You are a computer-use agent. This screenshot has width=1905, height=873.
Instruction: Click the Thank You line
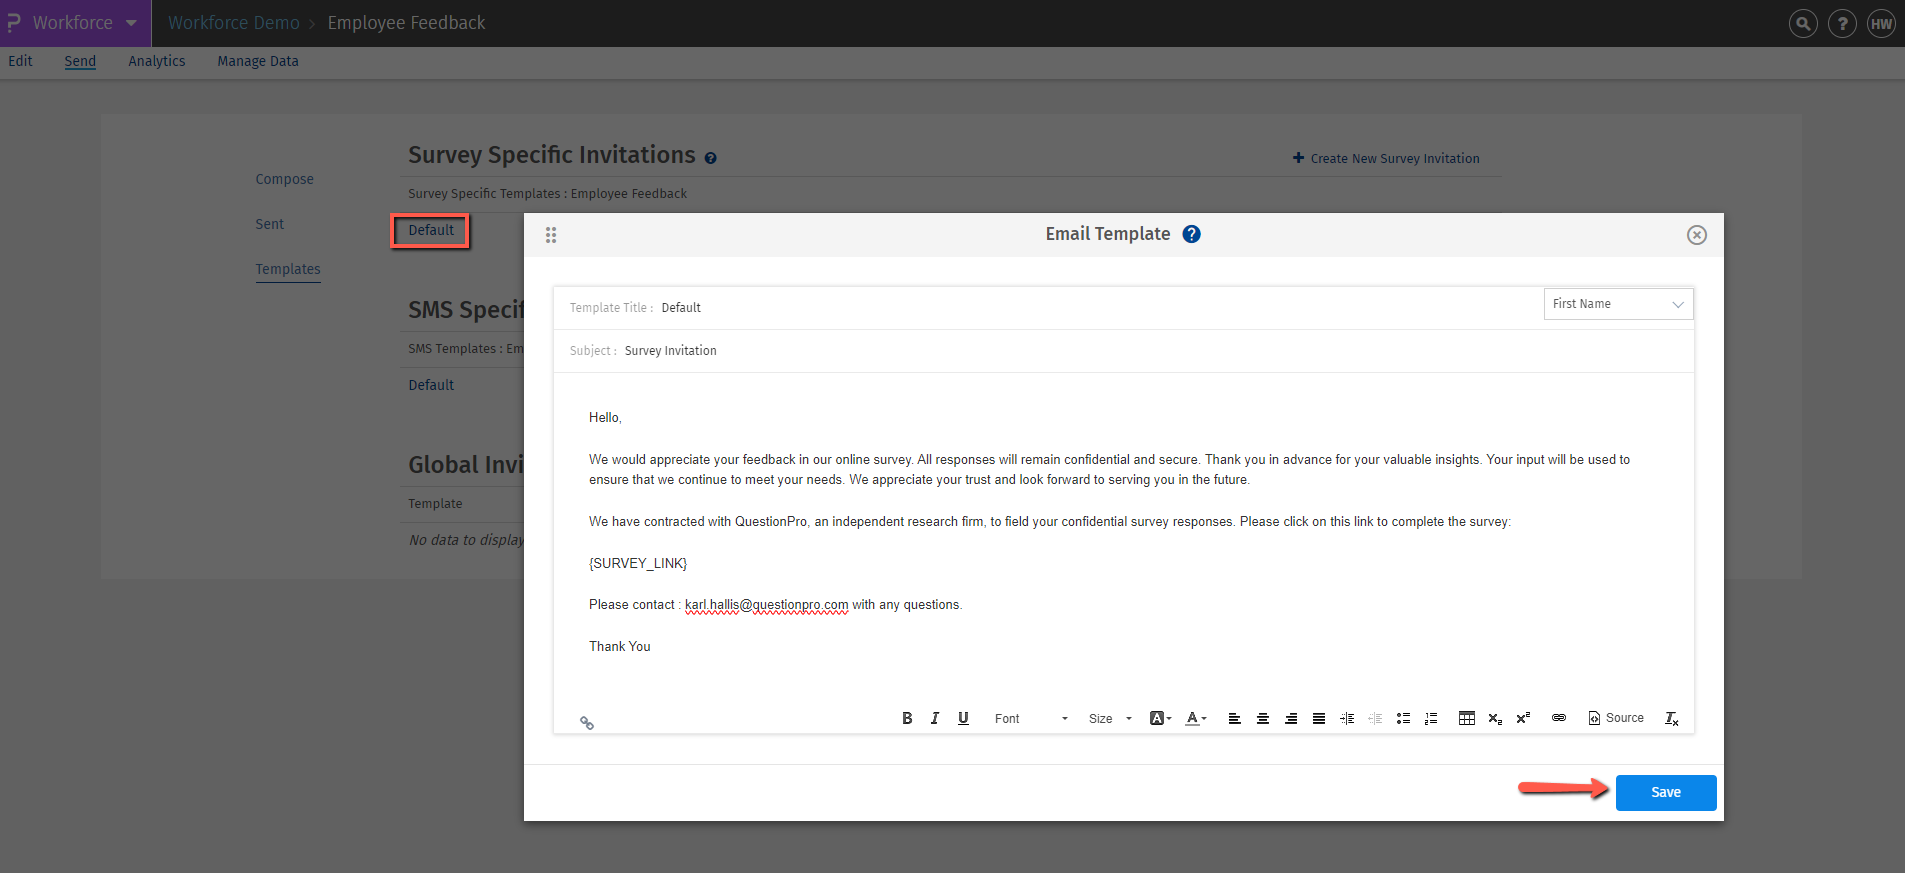point(620,647)
